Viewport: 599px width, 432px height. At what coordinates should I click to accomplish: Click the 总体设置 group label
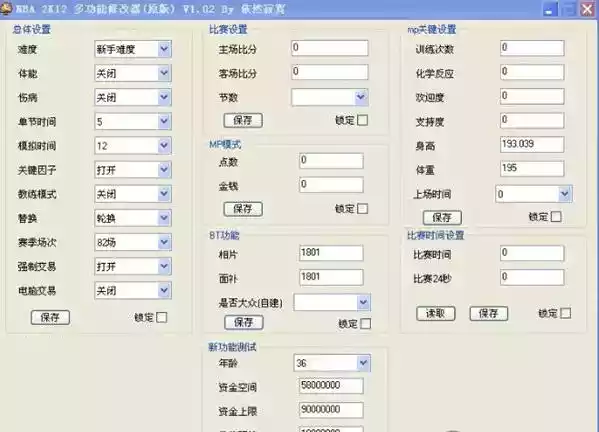[32, 29]
